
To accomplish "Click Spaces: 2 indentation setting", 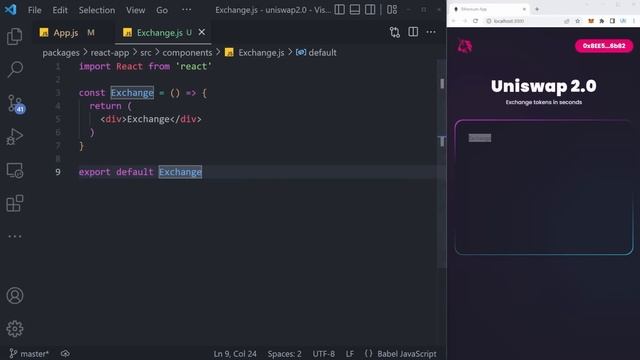I will click(x=284, y=353).
